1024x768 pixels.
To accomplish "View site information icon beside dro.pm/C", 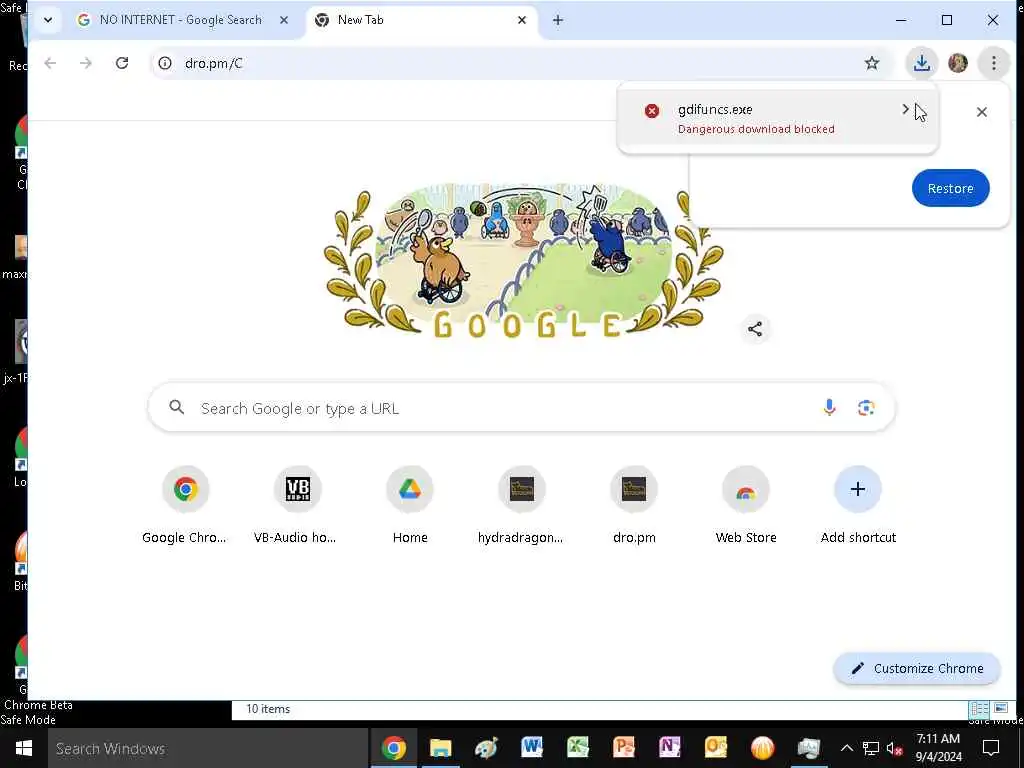I will (165, 63).
